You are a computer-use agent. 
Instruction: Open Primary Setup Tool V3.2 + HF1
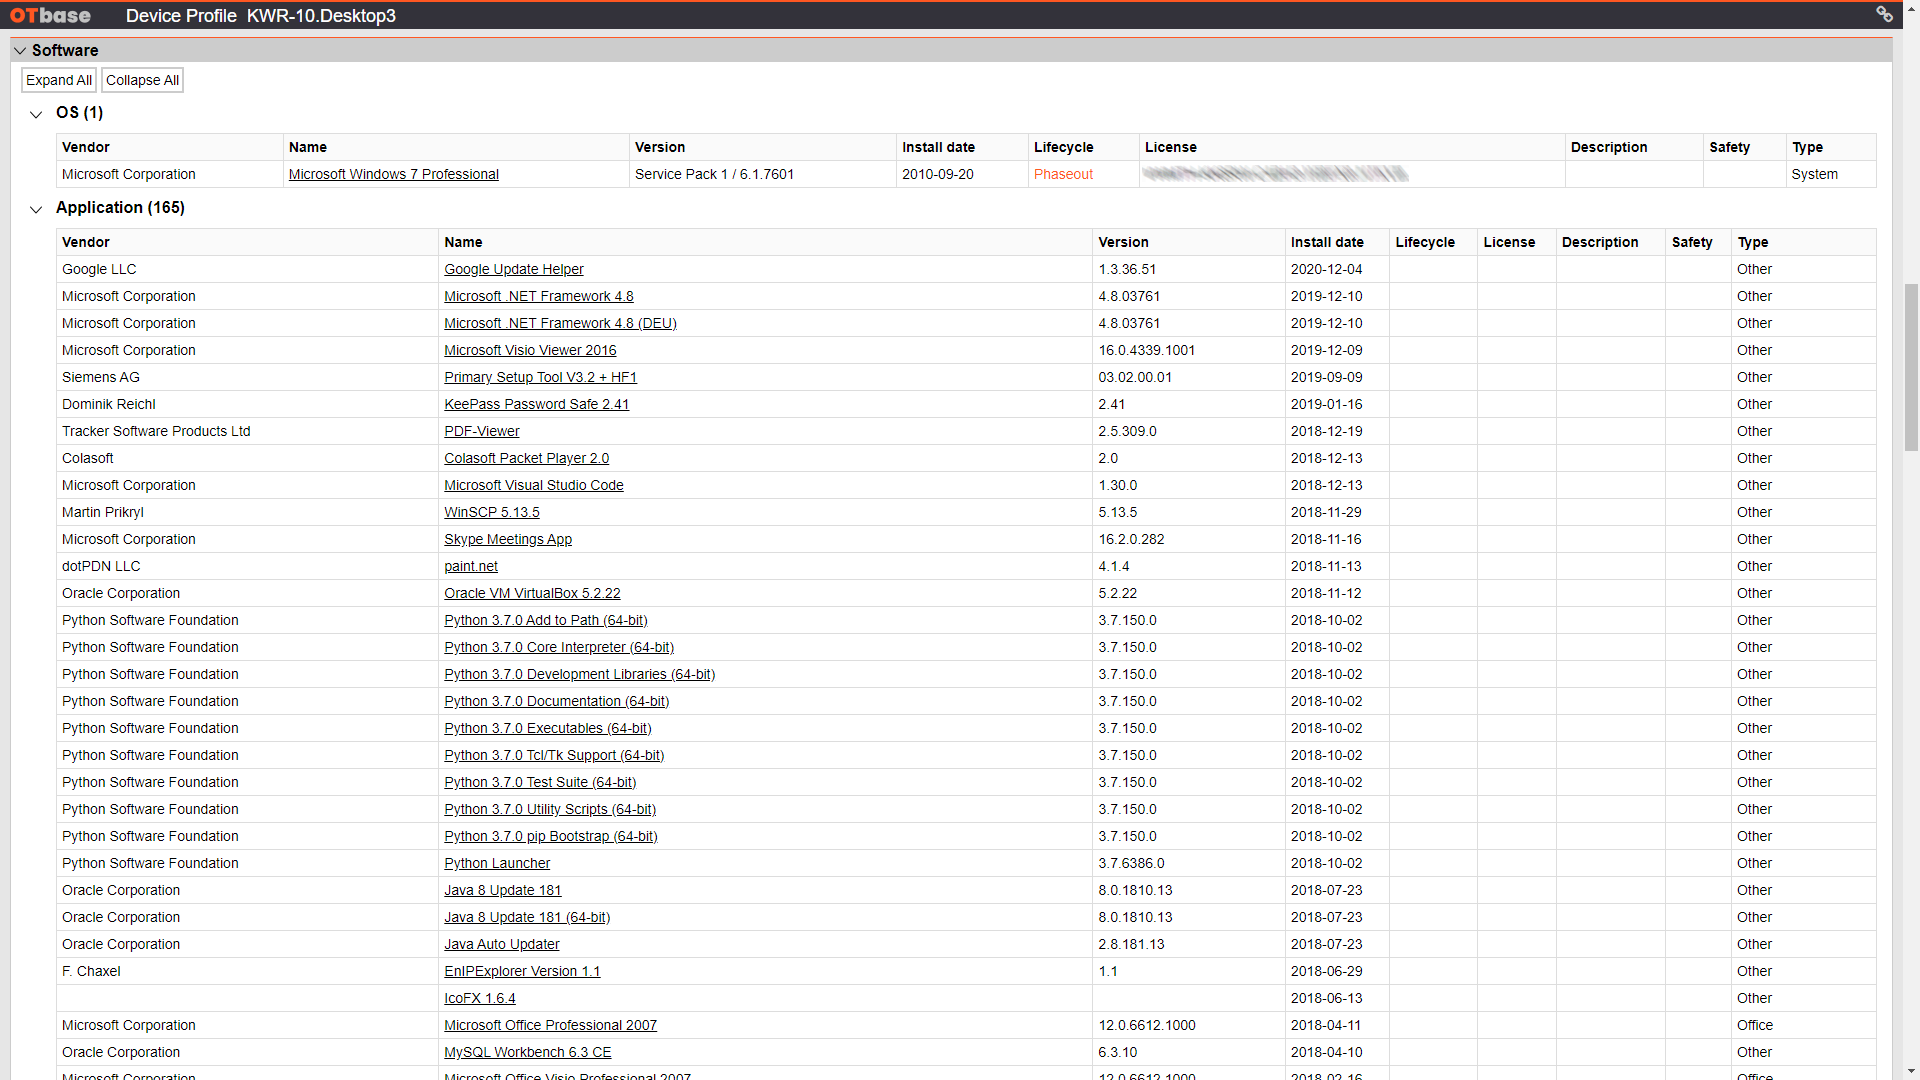[x=540, y=377]
